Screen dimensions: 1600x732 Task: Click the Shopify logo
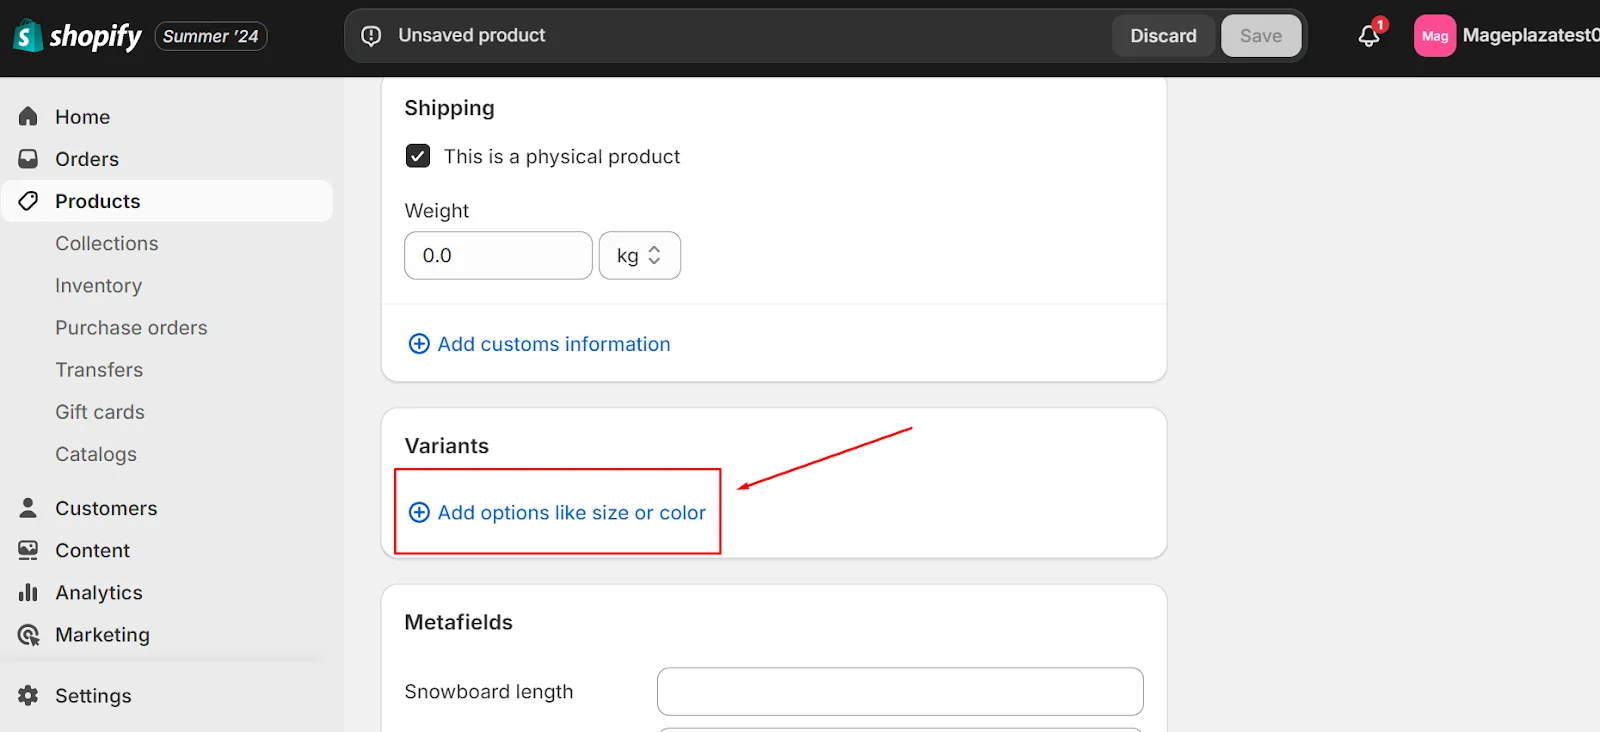[77, 36]
